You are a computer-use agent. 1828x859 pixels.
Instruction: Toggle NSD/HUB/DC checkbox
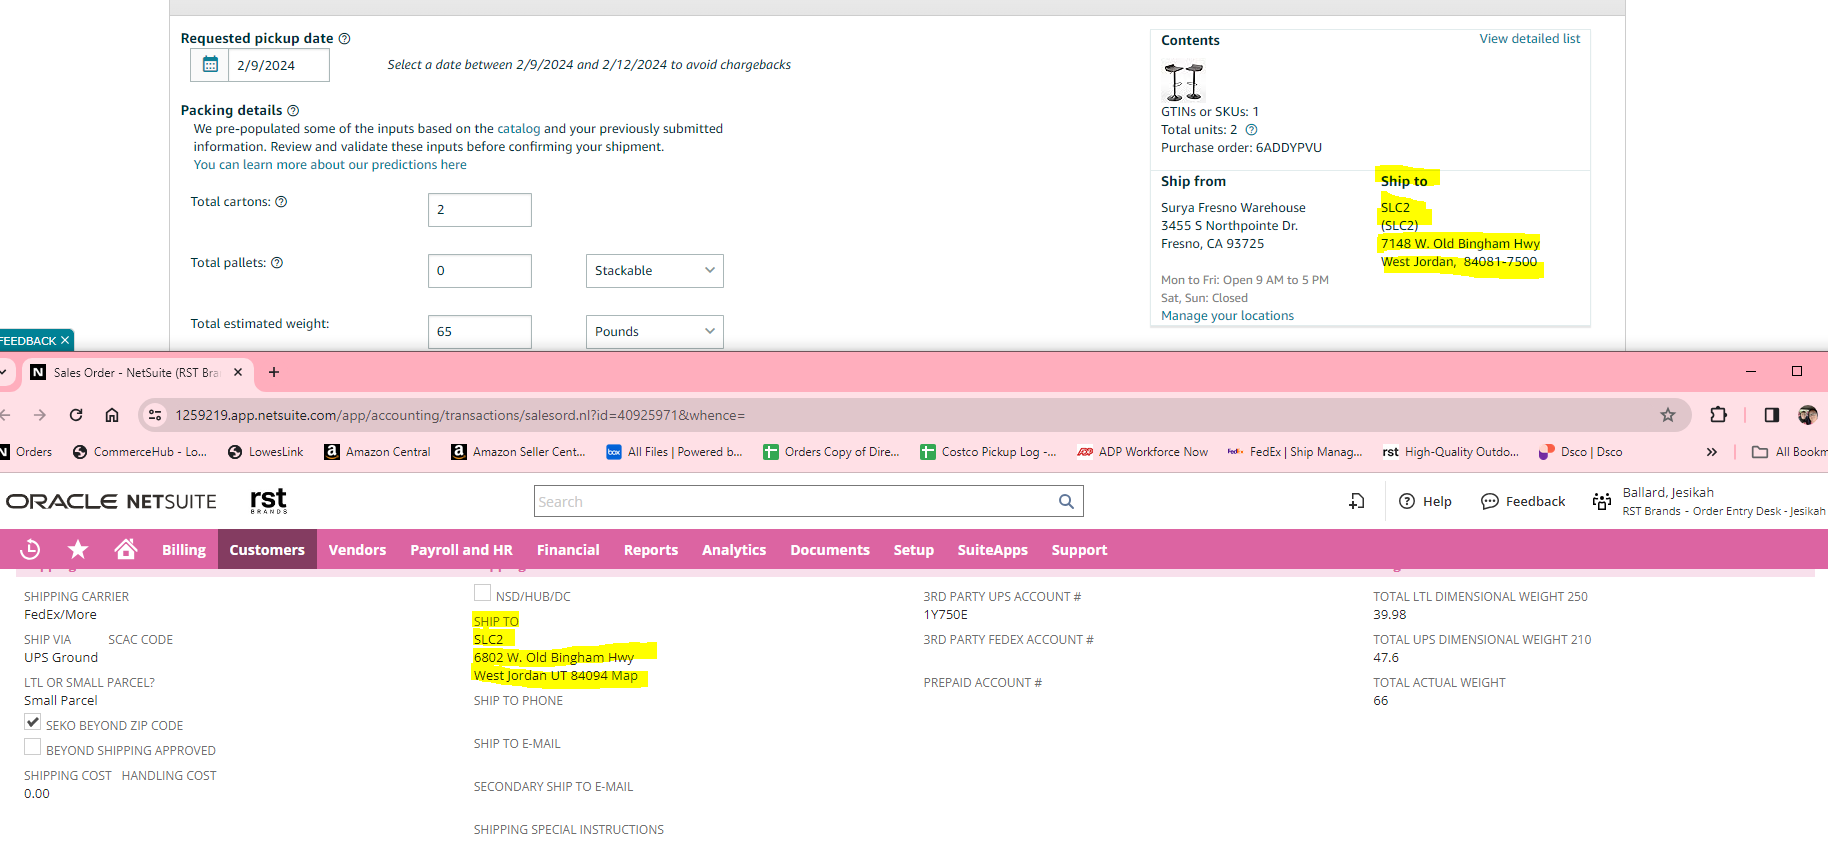tap(483, 593)
